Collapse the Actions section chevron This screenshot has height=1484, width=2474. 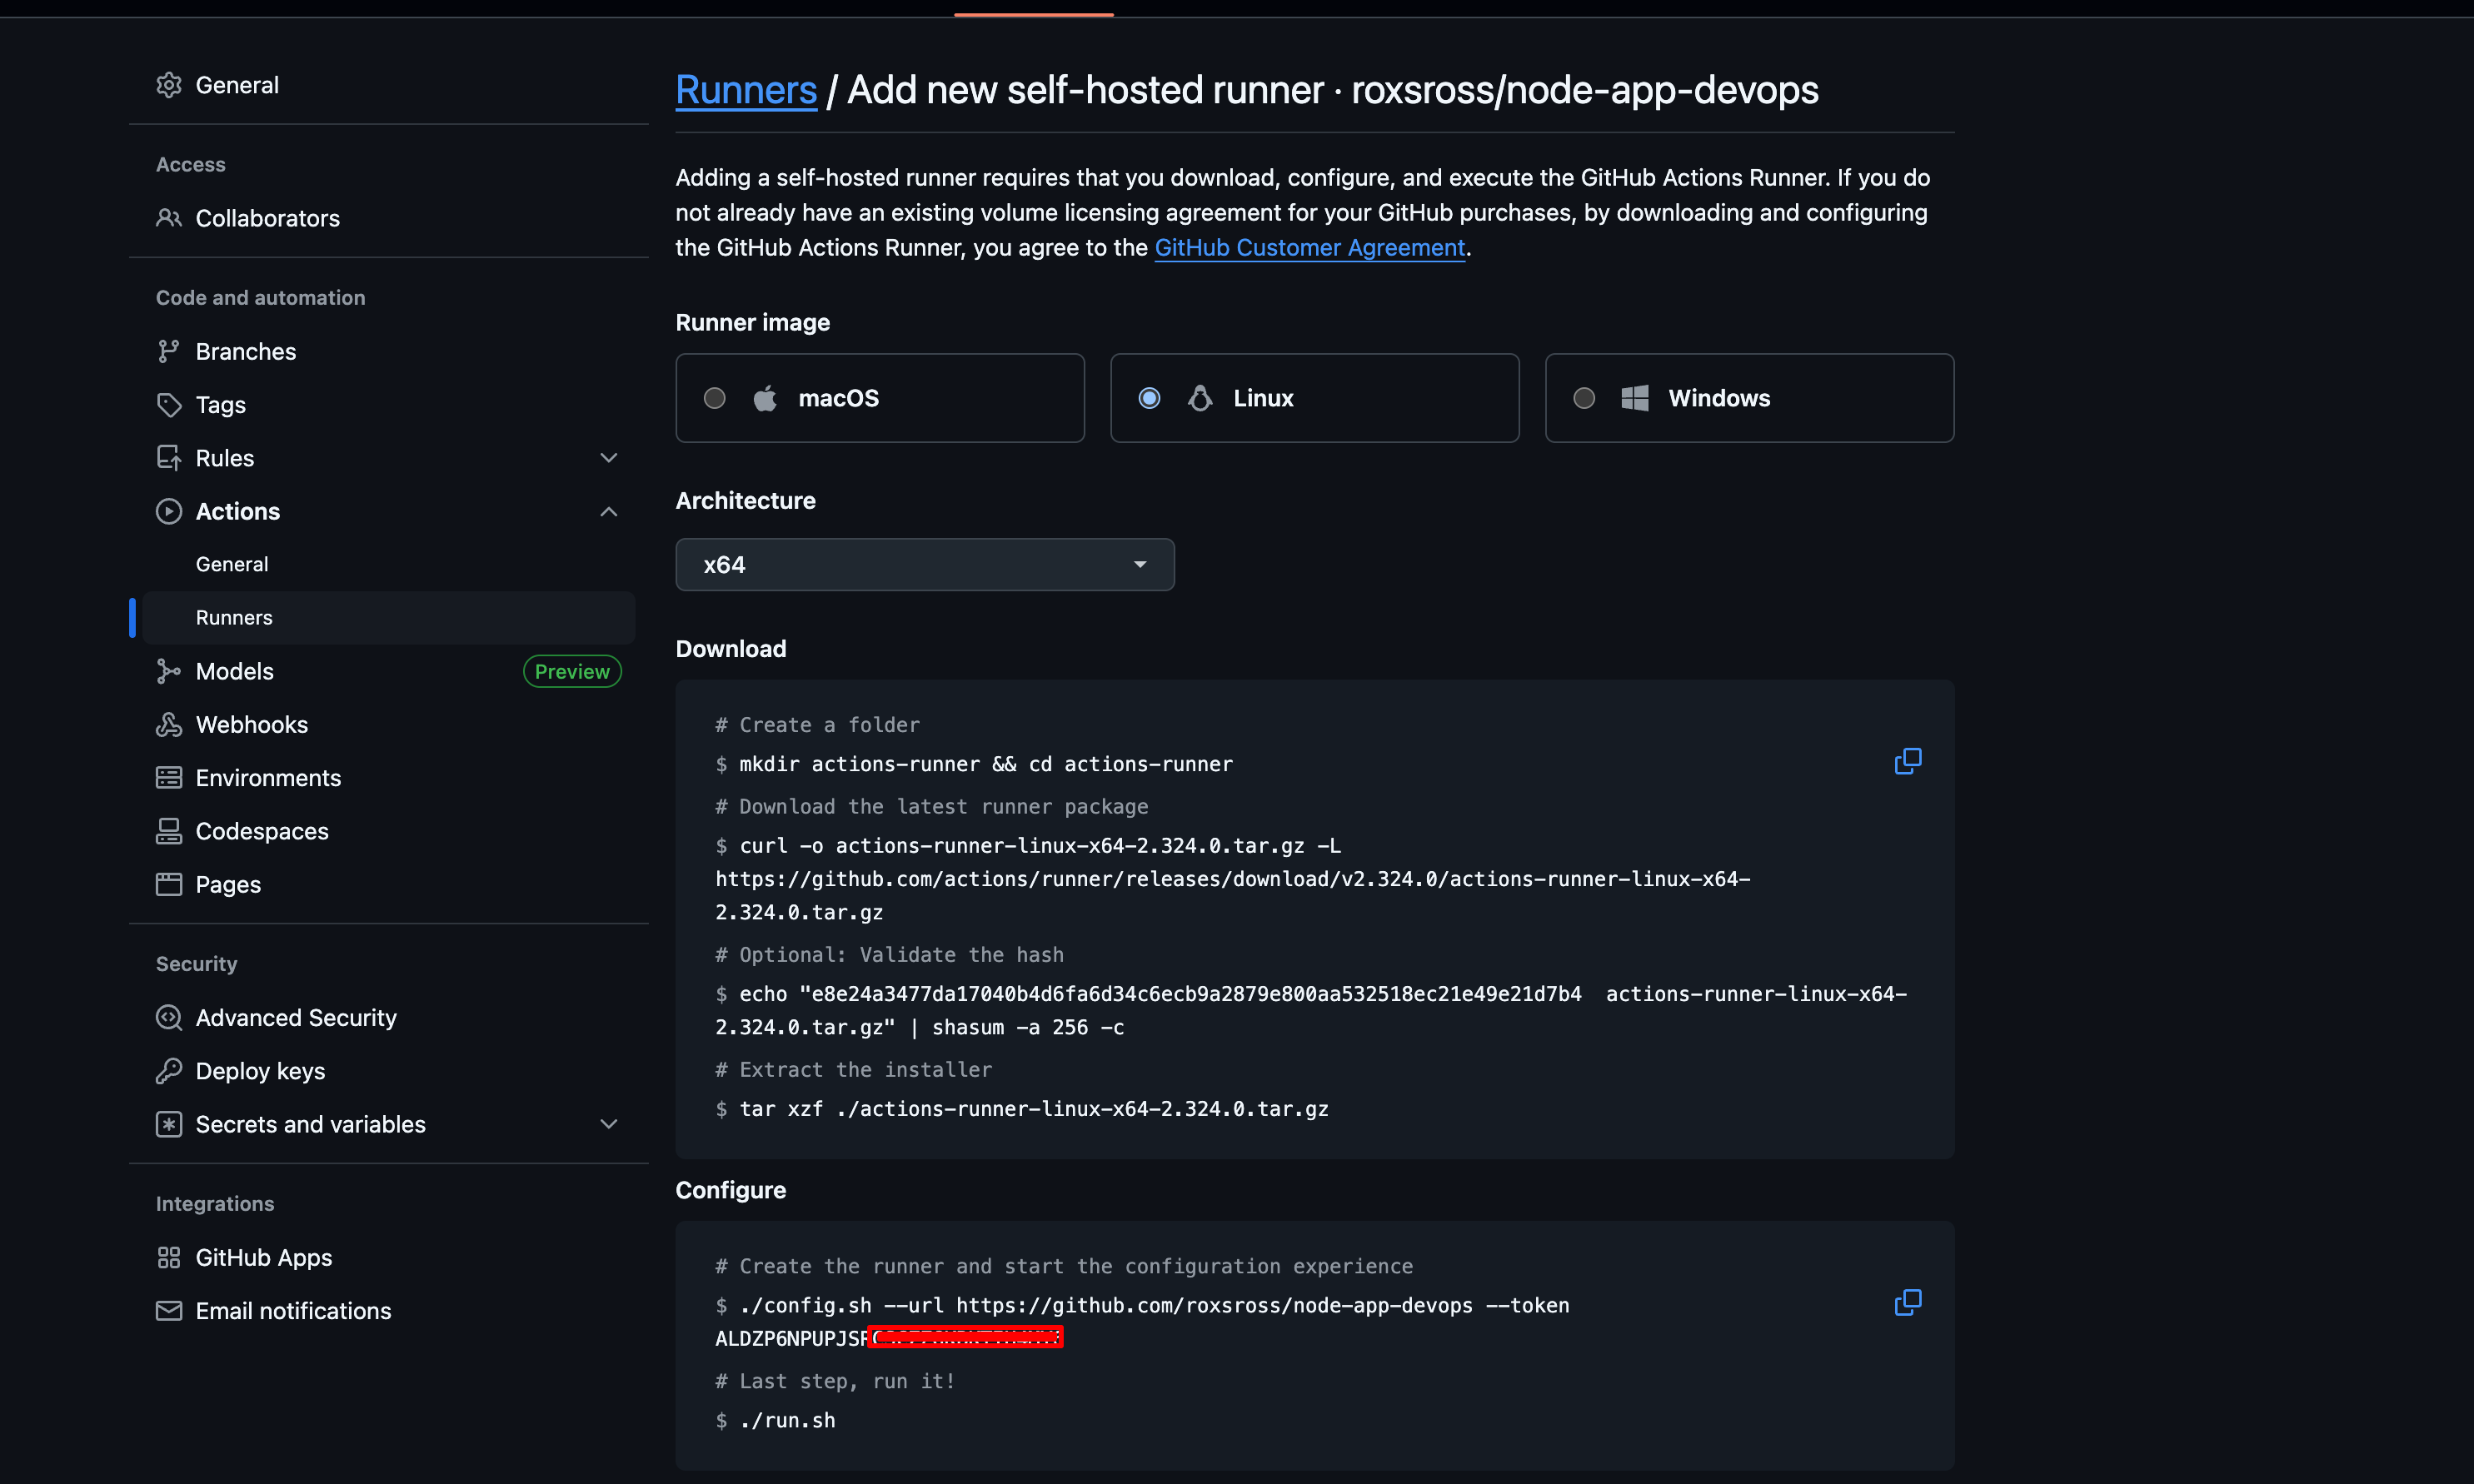pyautogui.click(x=608, y=511)
